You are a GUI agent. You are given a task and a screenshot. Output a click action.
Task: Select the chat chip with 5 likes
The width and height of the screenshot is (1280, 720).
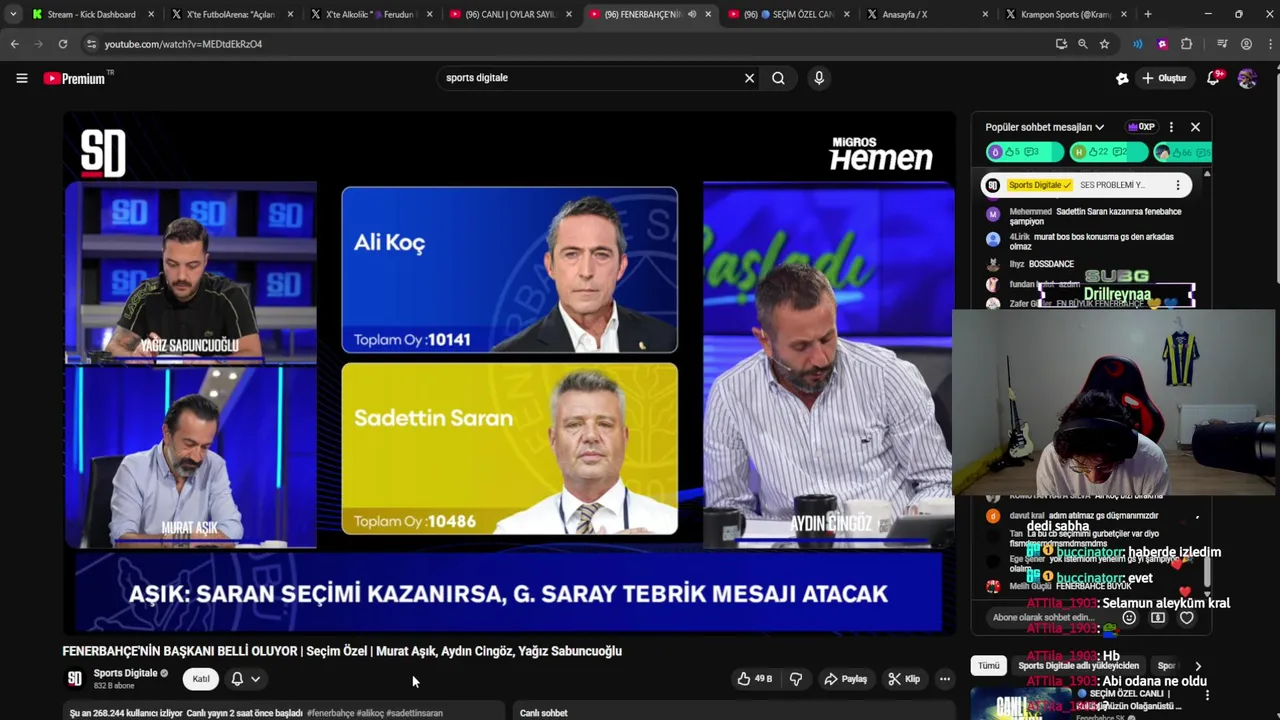click(x=1025, y=152)
